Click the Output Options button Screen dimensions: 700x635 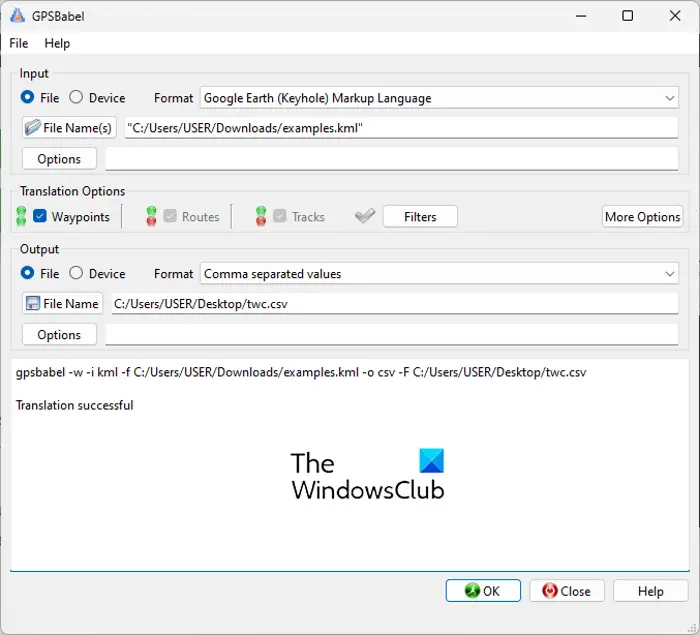59,335
